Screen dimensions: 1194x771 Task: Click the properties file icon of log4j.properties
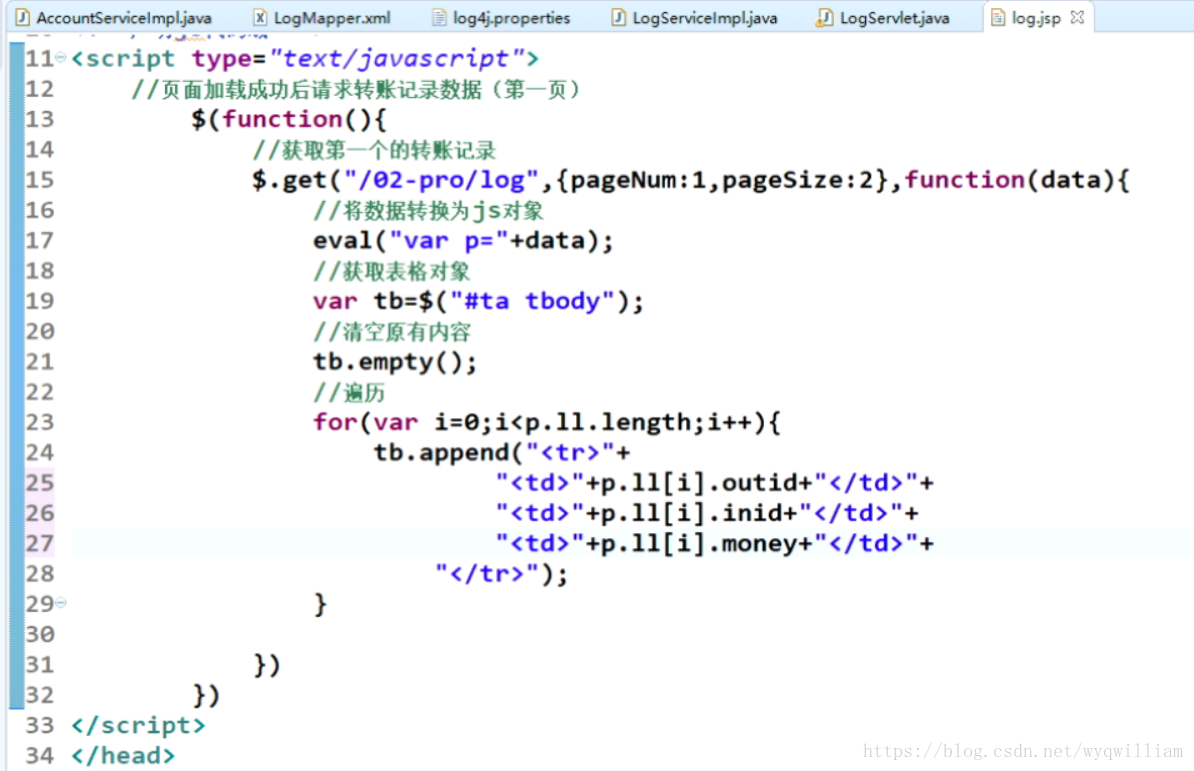(x=439, y=17)
